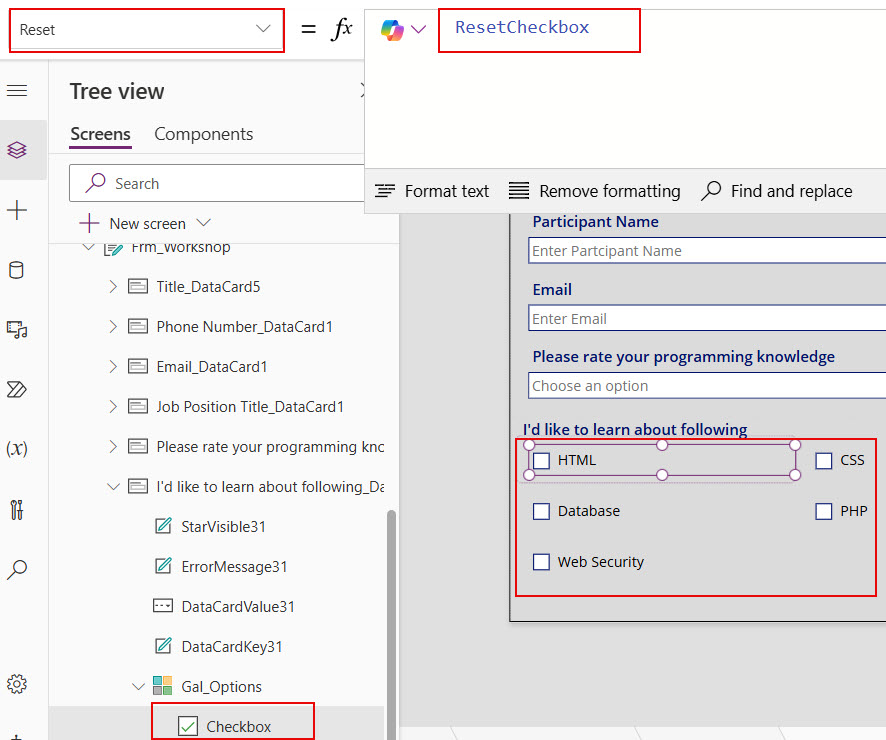Screen dimensions: 886x740
Task: Open the Settings gear icon
Action: coord(17,684)
